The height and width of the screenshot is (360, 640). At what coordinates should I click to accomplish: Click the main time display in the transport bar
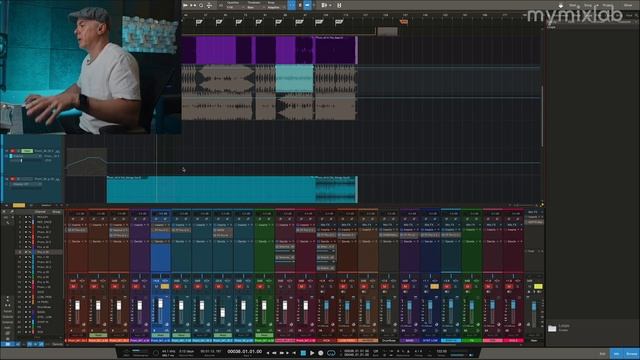coord(244,351)
